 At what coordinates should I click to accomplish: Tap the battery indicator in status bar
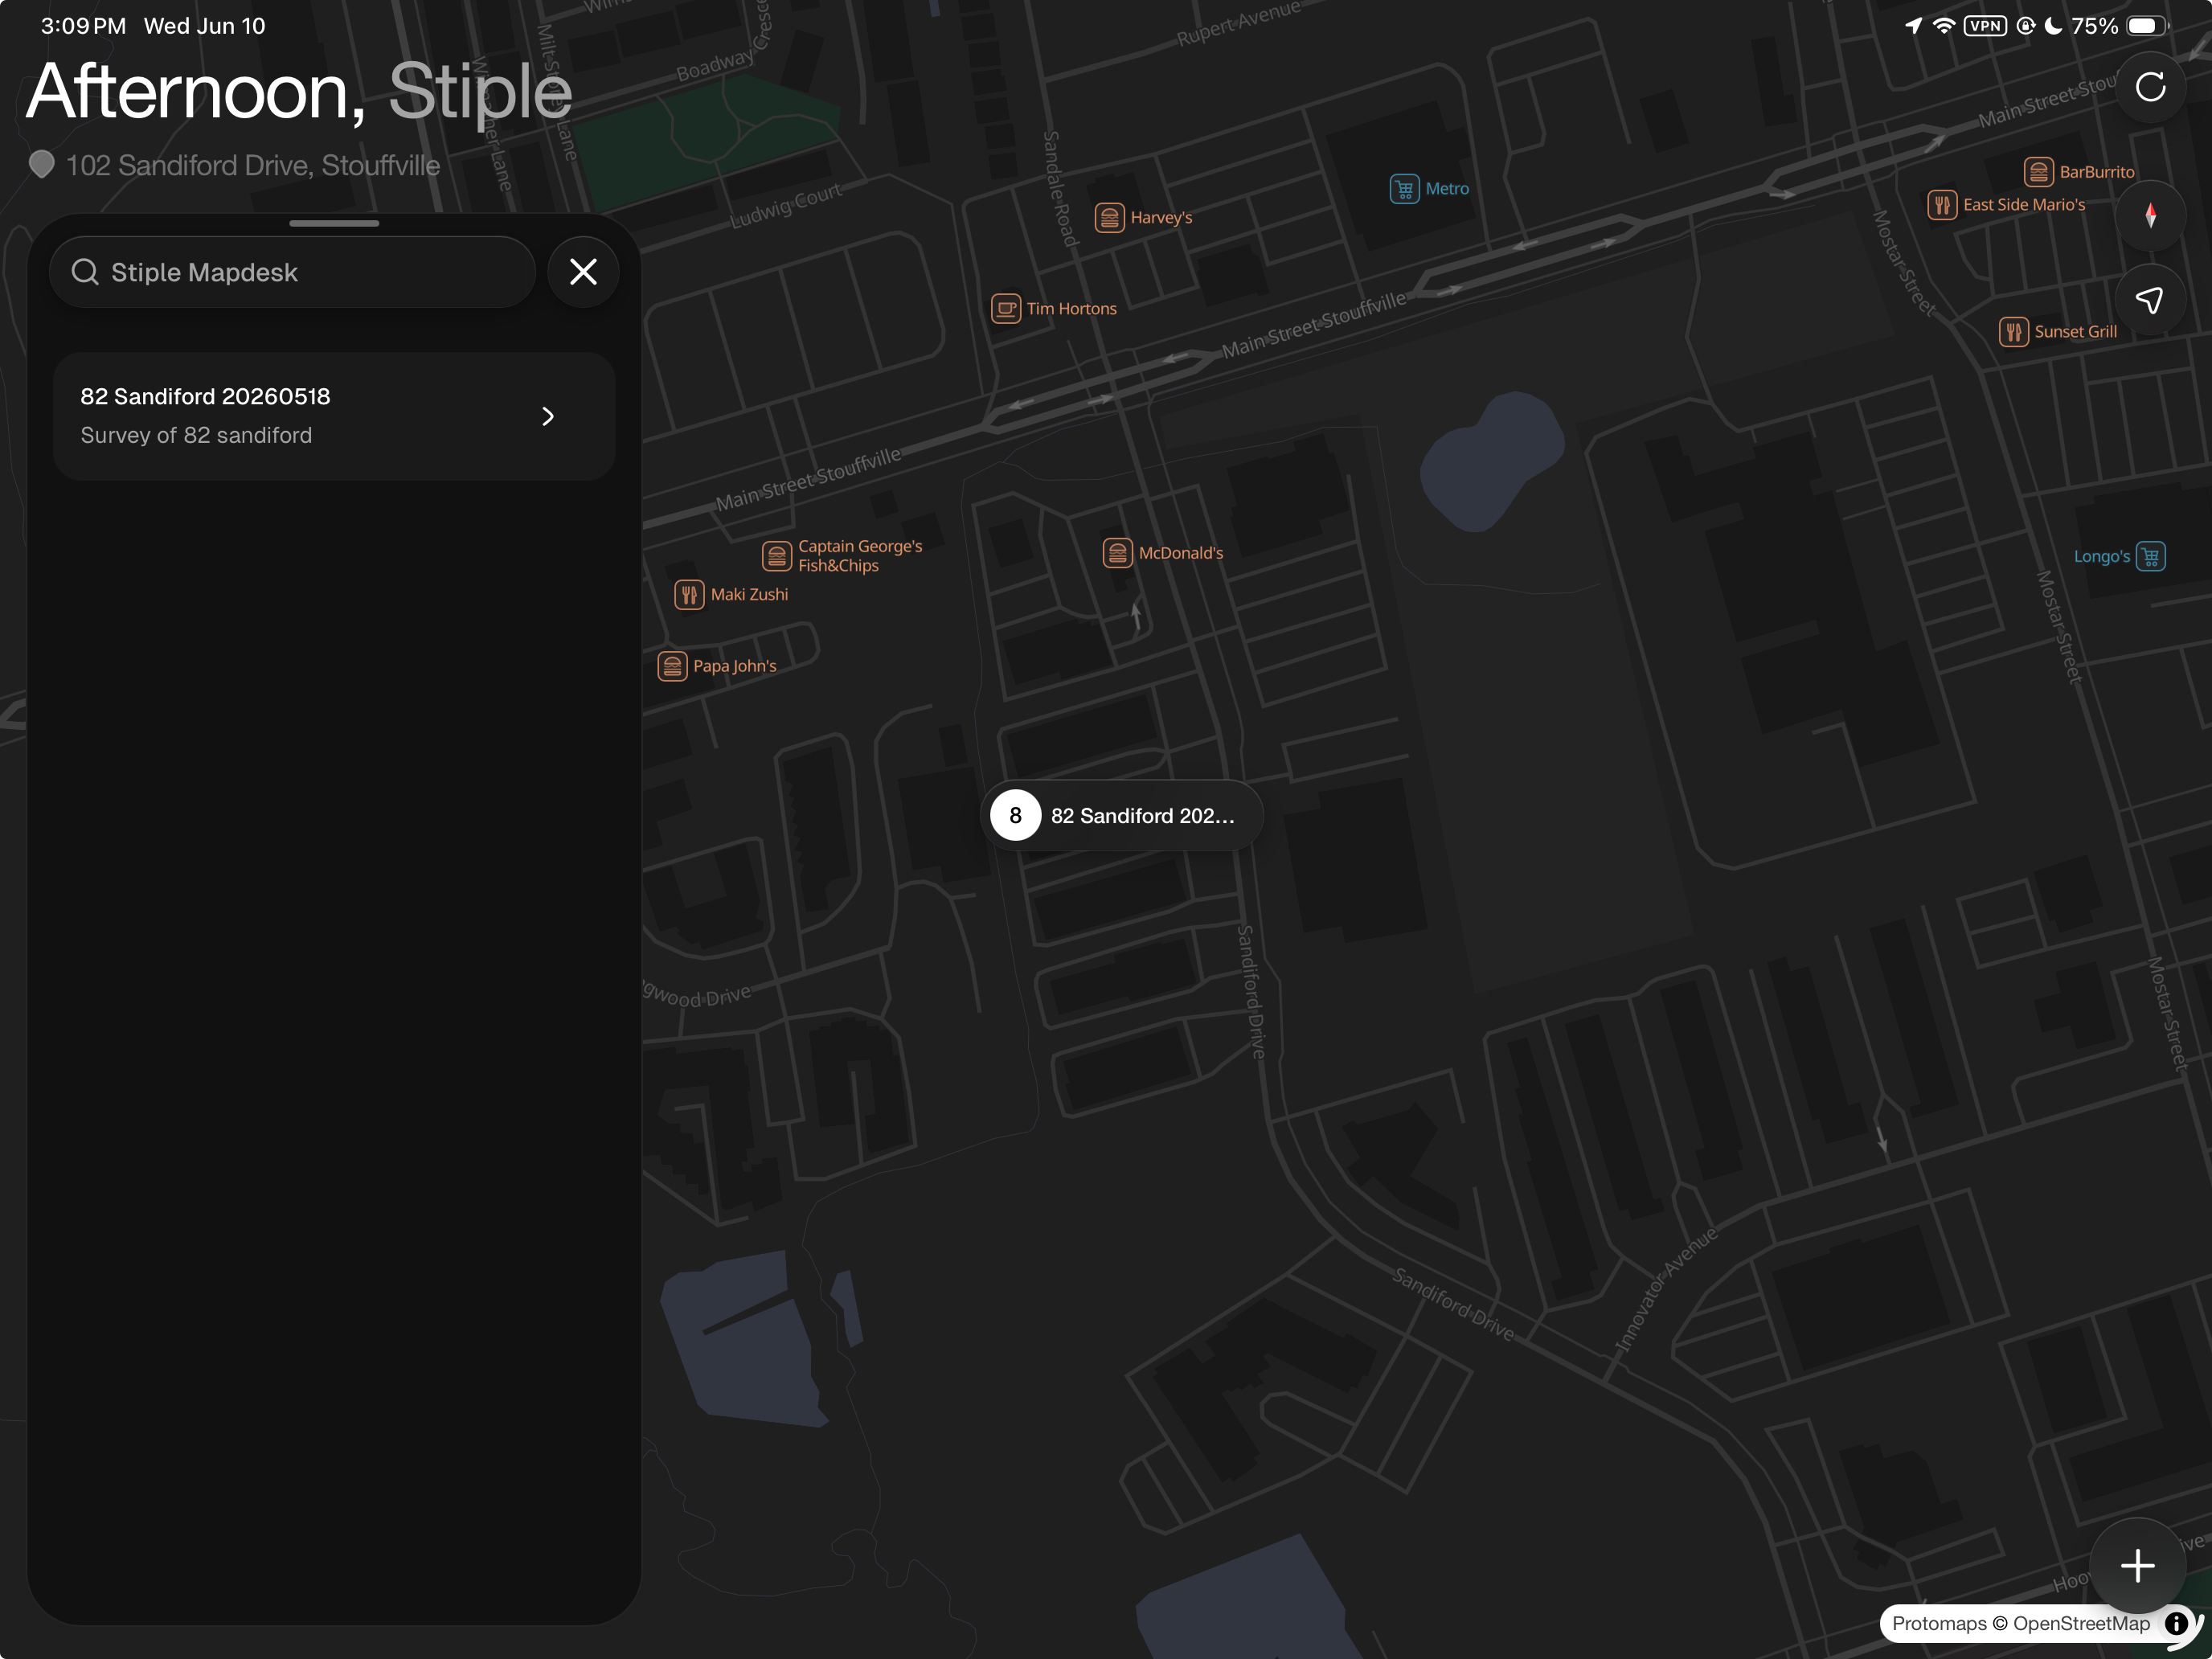[2146, 26]
